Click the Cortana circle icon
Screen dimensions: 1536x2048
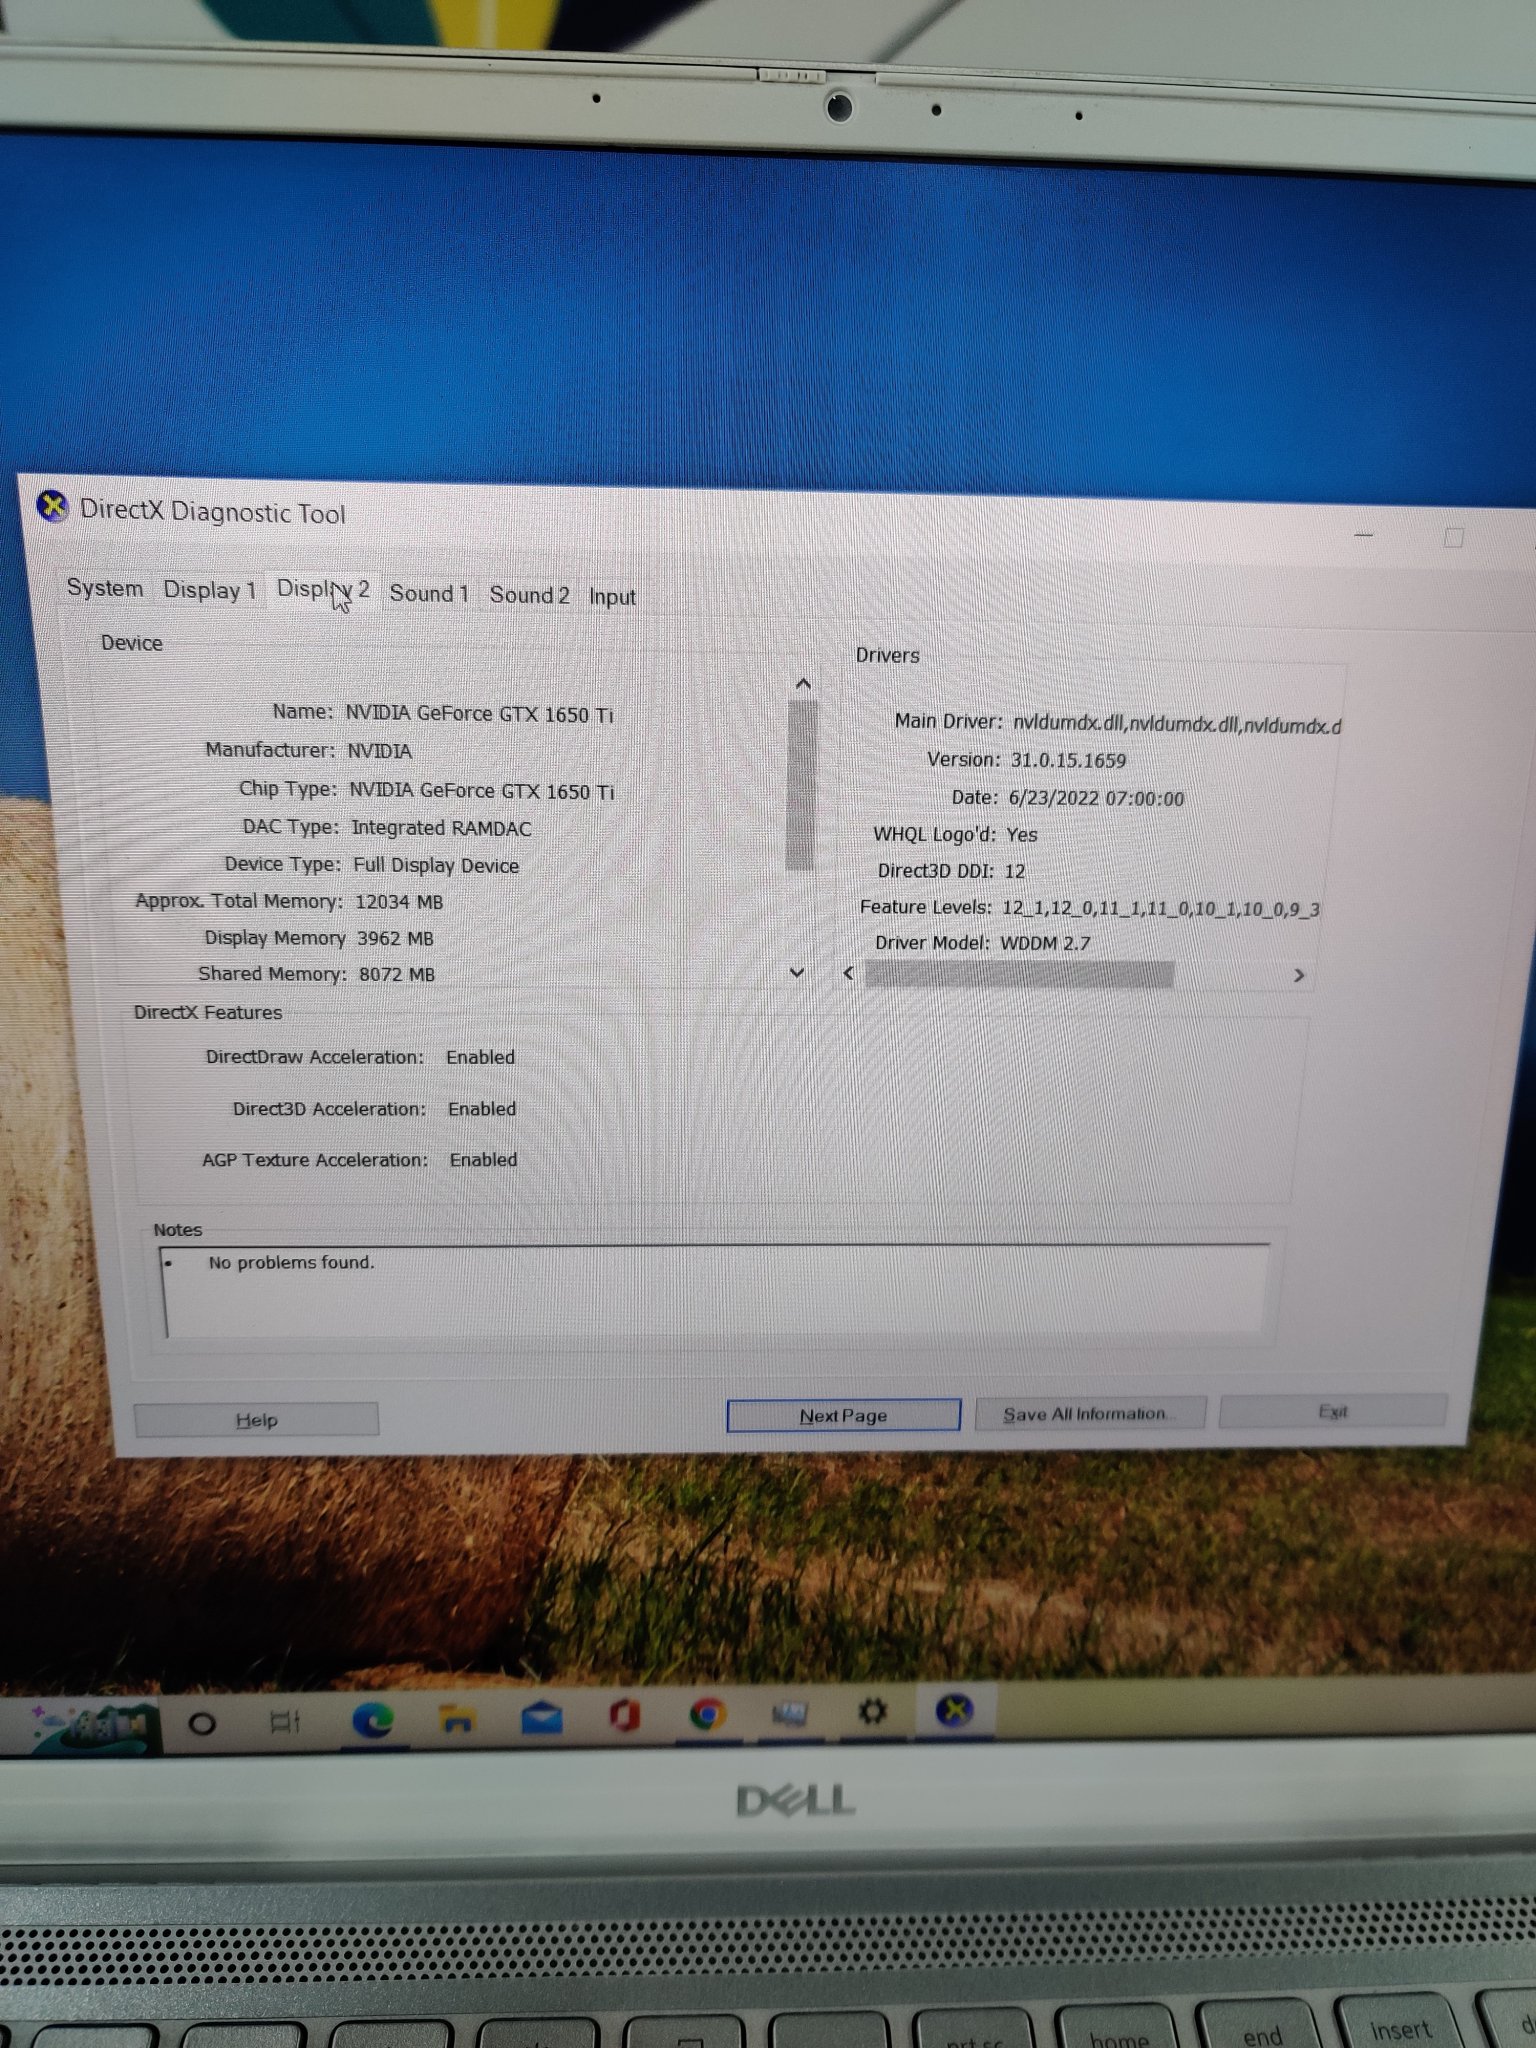202,1723
